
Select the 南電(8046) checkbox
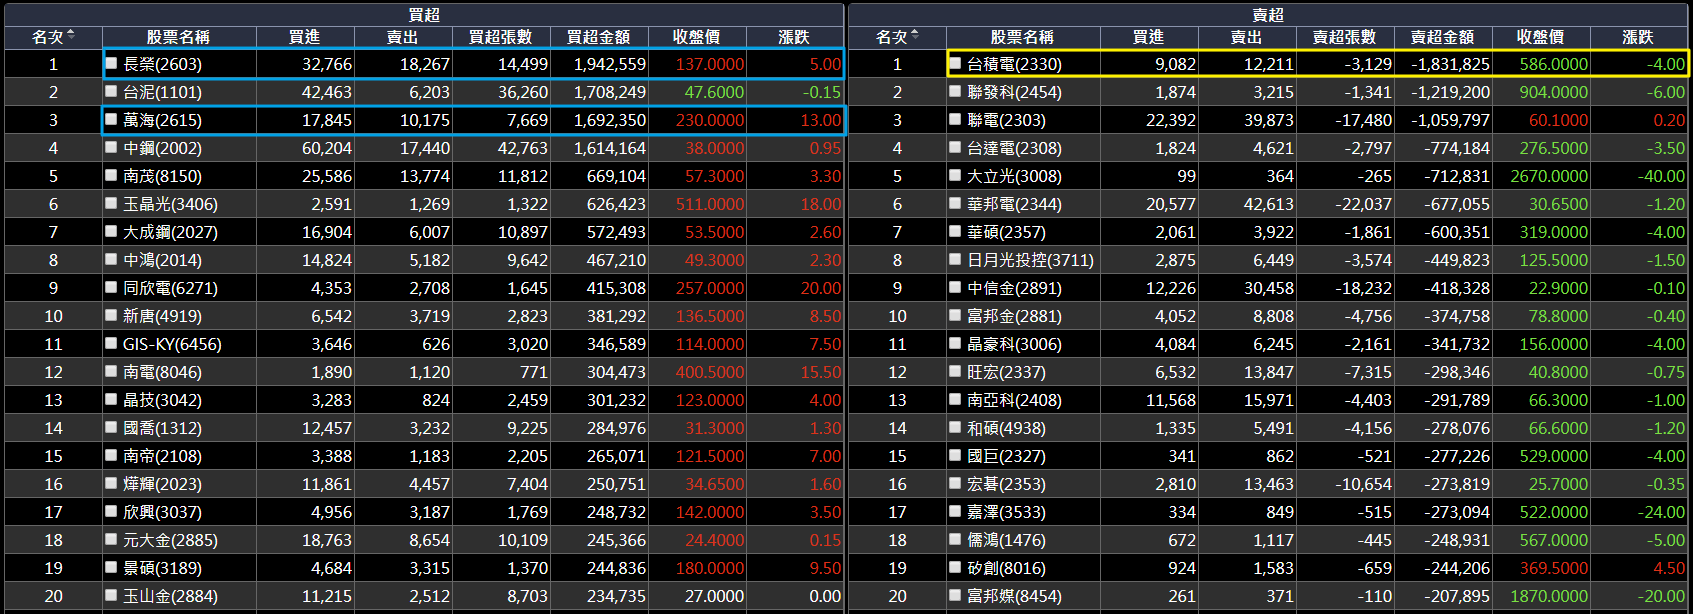click(112, 371)
